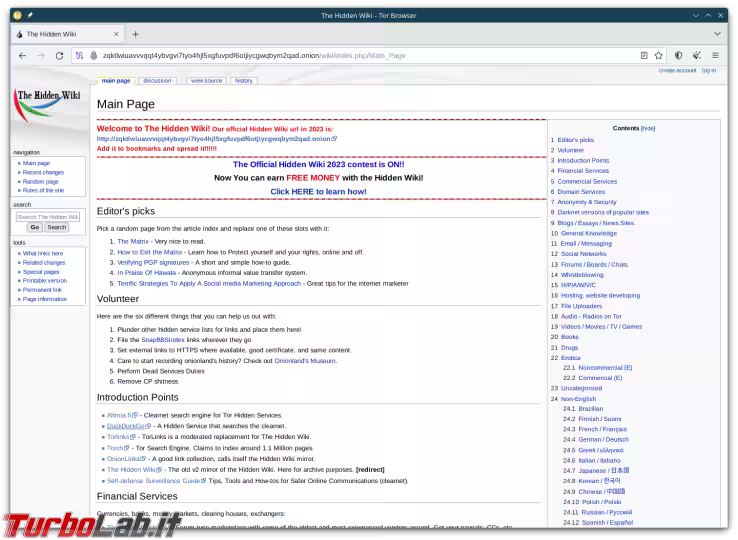Click in the wiki search field
Screen dimensions: 738x540
click(x=47, y=216)
